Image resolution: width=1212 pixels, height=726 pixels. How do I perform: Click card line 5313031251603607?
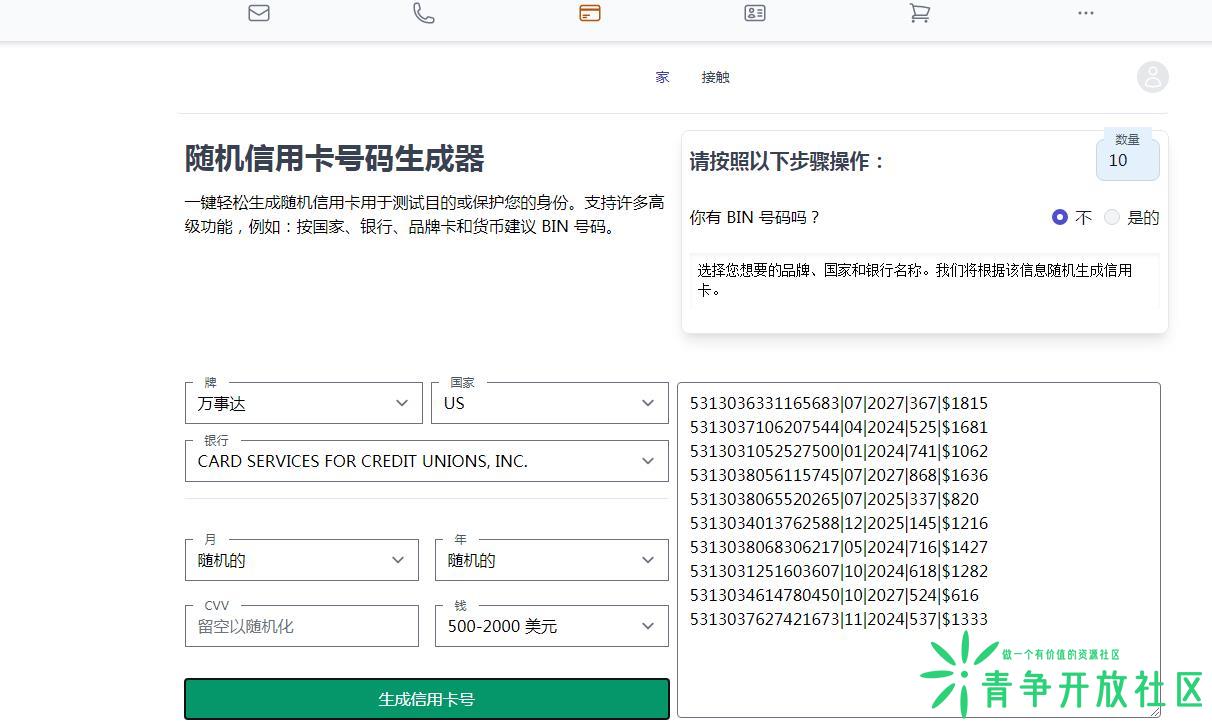[839, 571]
